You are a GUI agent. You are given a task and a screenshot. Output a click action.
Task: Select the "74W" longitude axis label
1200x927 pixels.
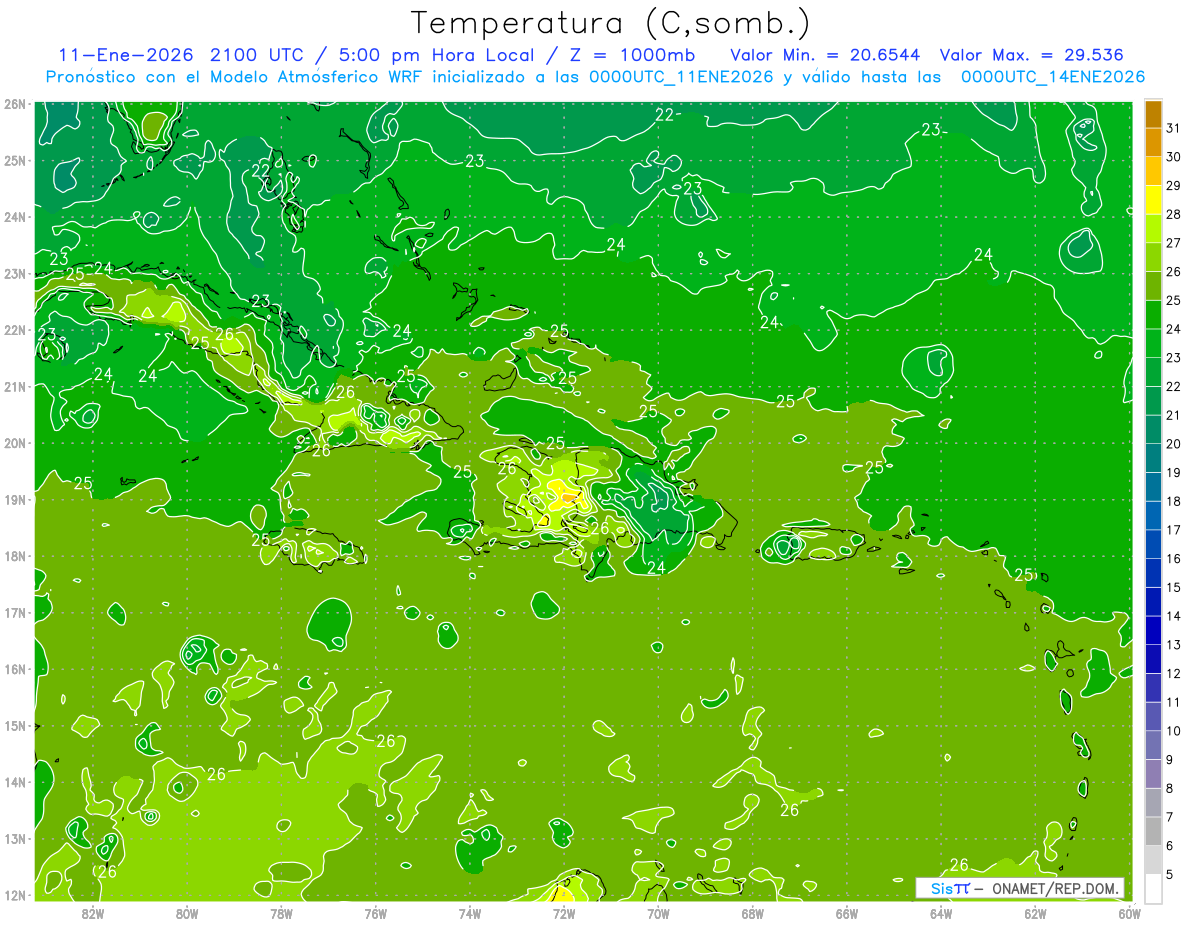469,914
